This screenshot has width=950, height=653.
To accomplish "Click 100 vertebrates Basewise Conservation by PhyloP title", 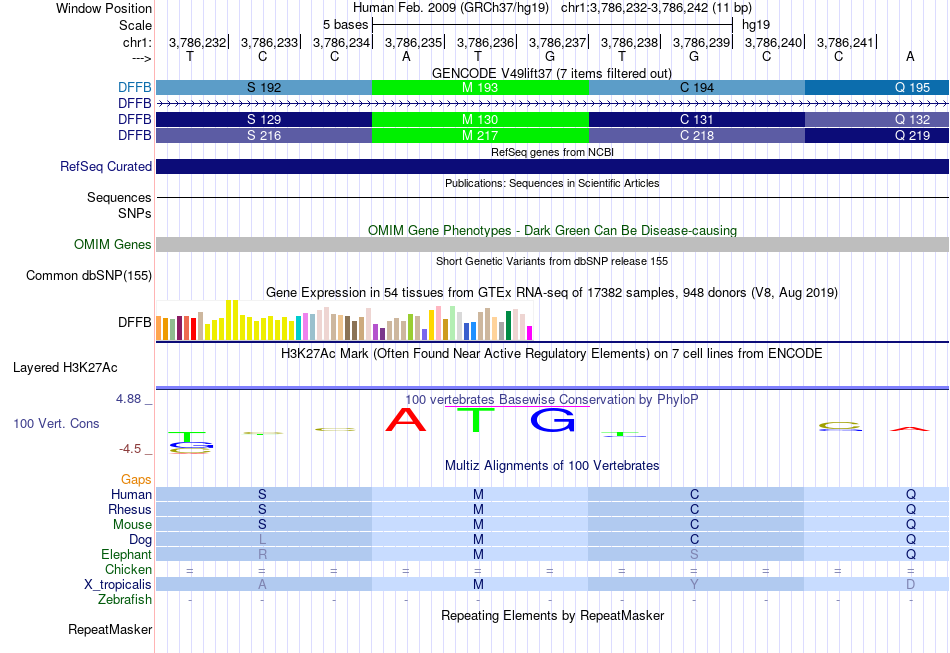I will tap(551, 400).
